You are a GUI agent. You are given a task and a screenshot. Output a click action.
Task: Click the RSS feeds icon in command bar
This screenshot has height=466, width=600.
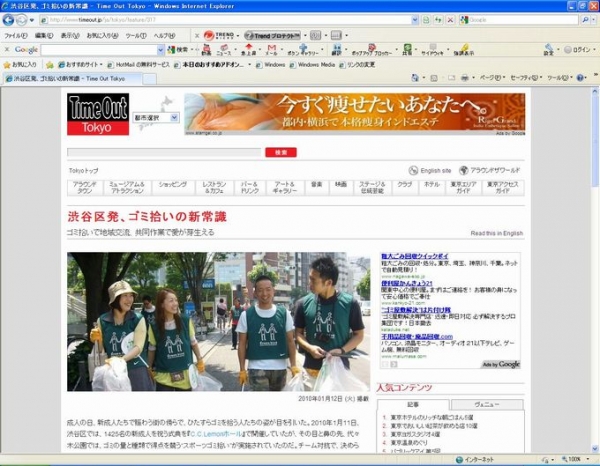434,78
